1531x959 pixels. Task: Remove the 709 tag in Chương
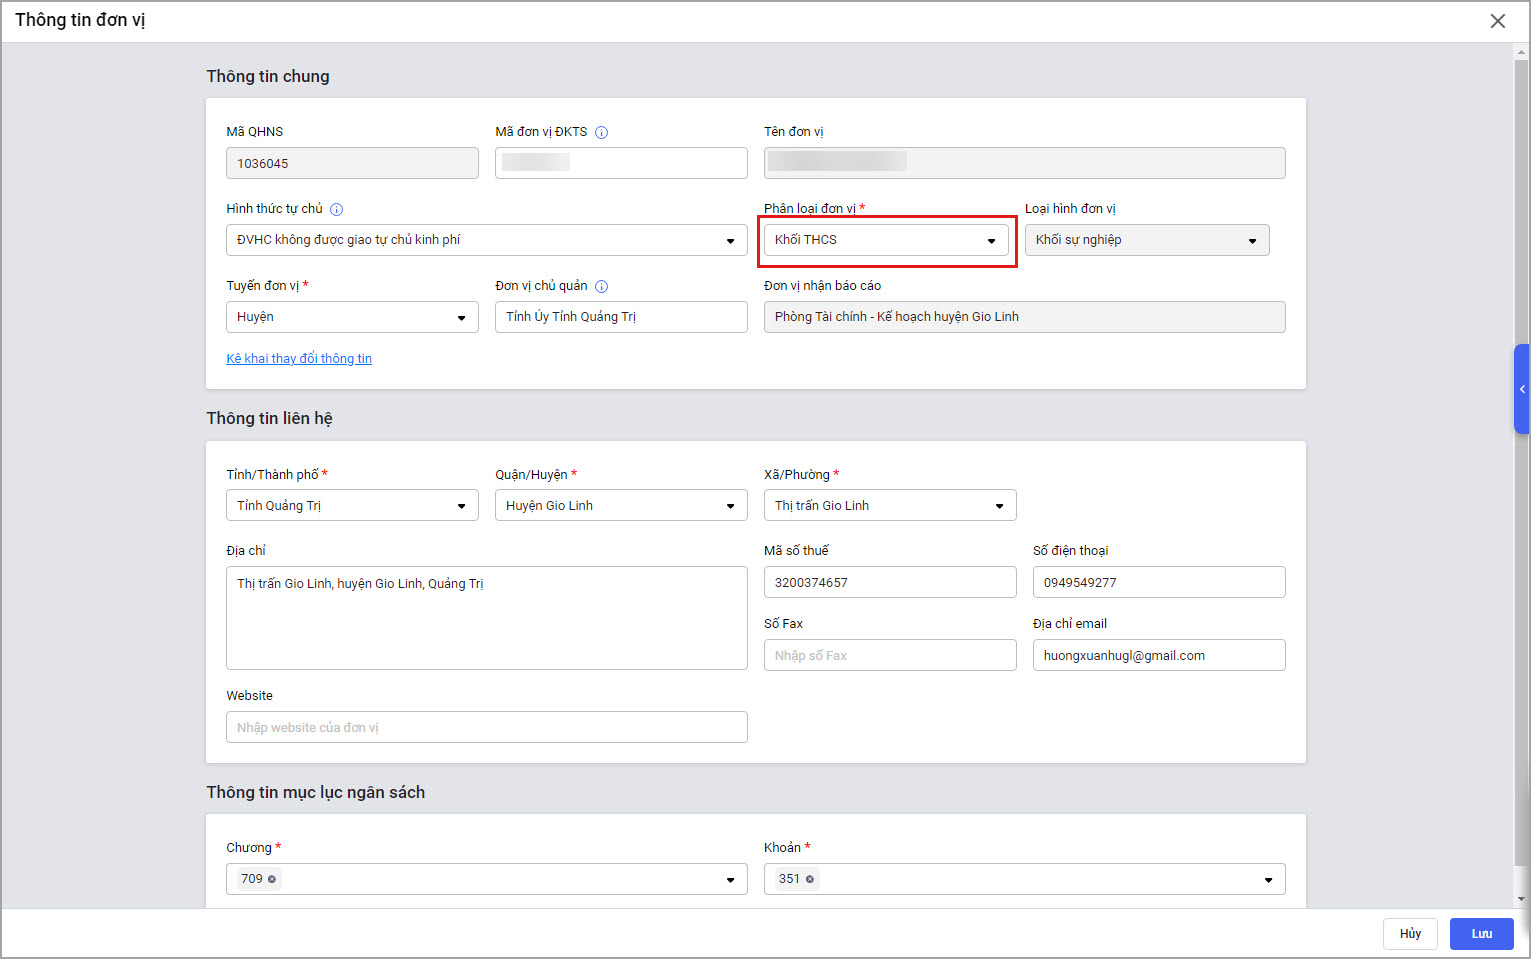[x=272, y=879]
